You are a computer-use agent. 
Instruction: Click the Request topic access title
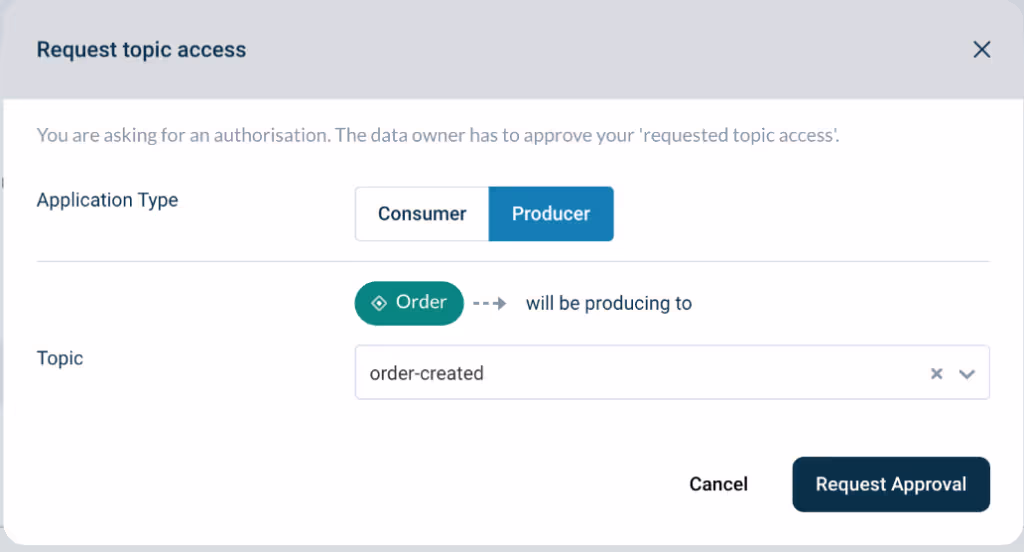[141, 50]
